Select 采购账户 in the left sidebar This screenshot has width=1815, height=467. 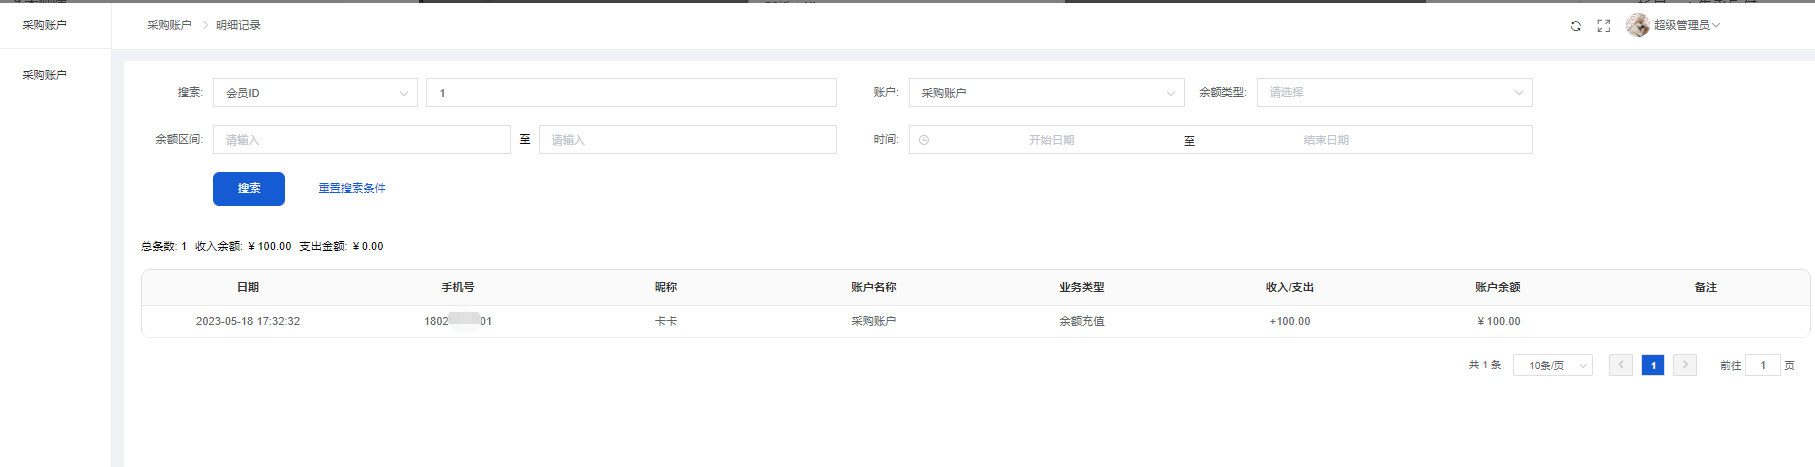coord(45,75)
